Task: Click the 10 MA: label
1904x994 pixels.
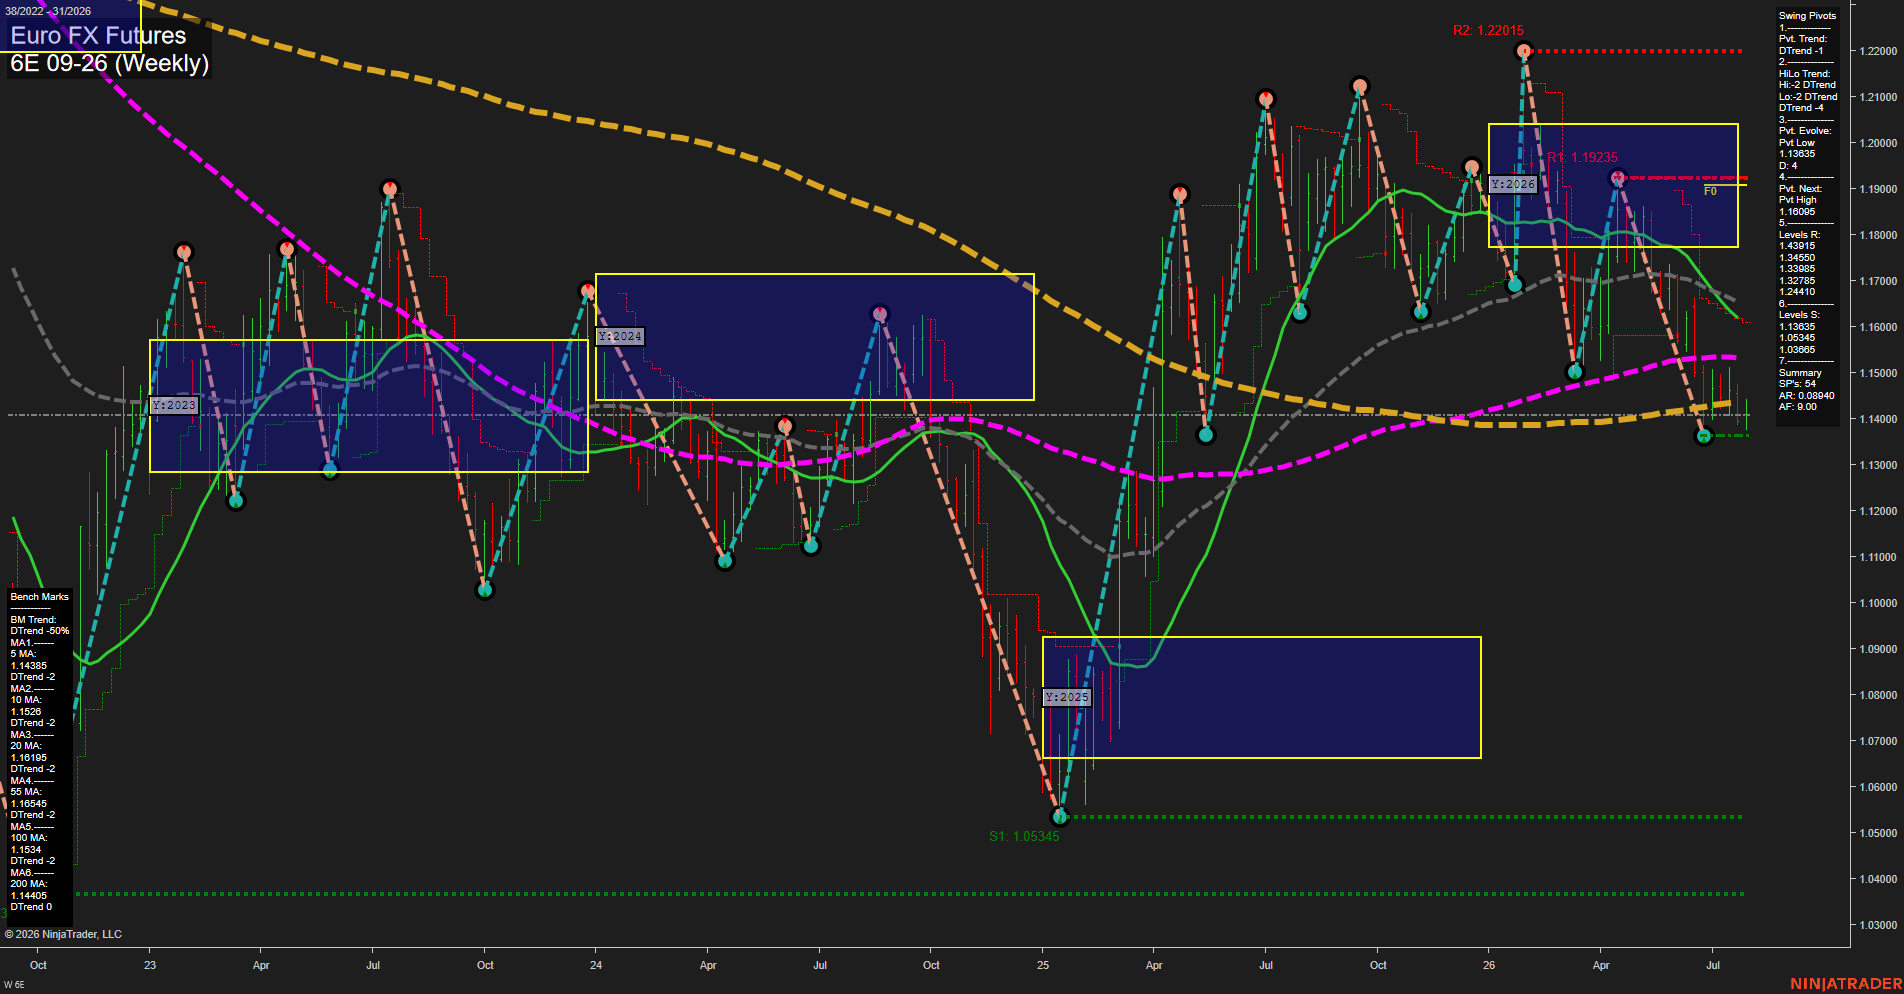Action: (26, 700)
